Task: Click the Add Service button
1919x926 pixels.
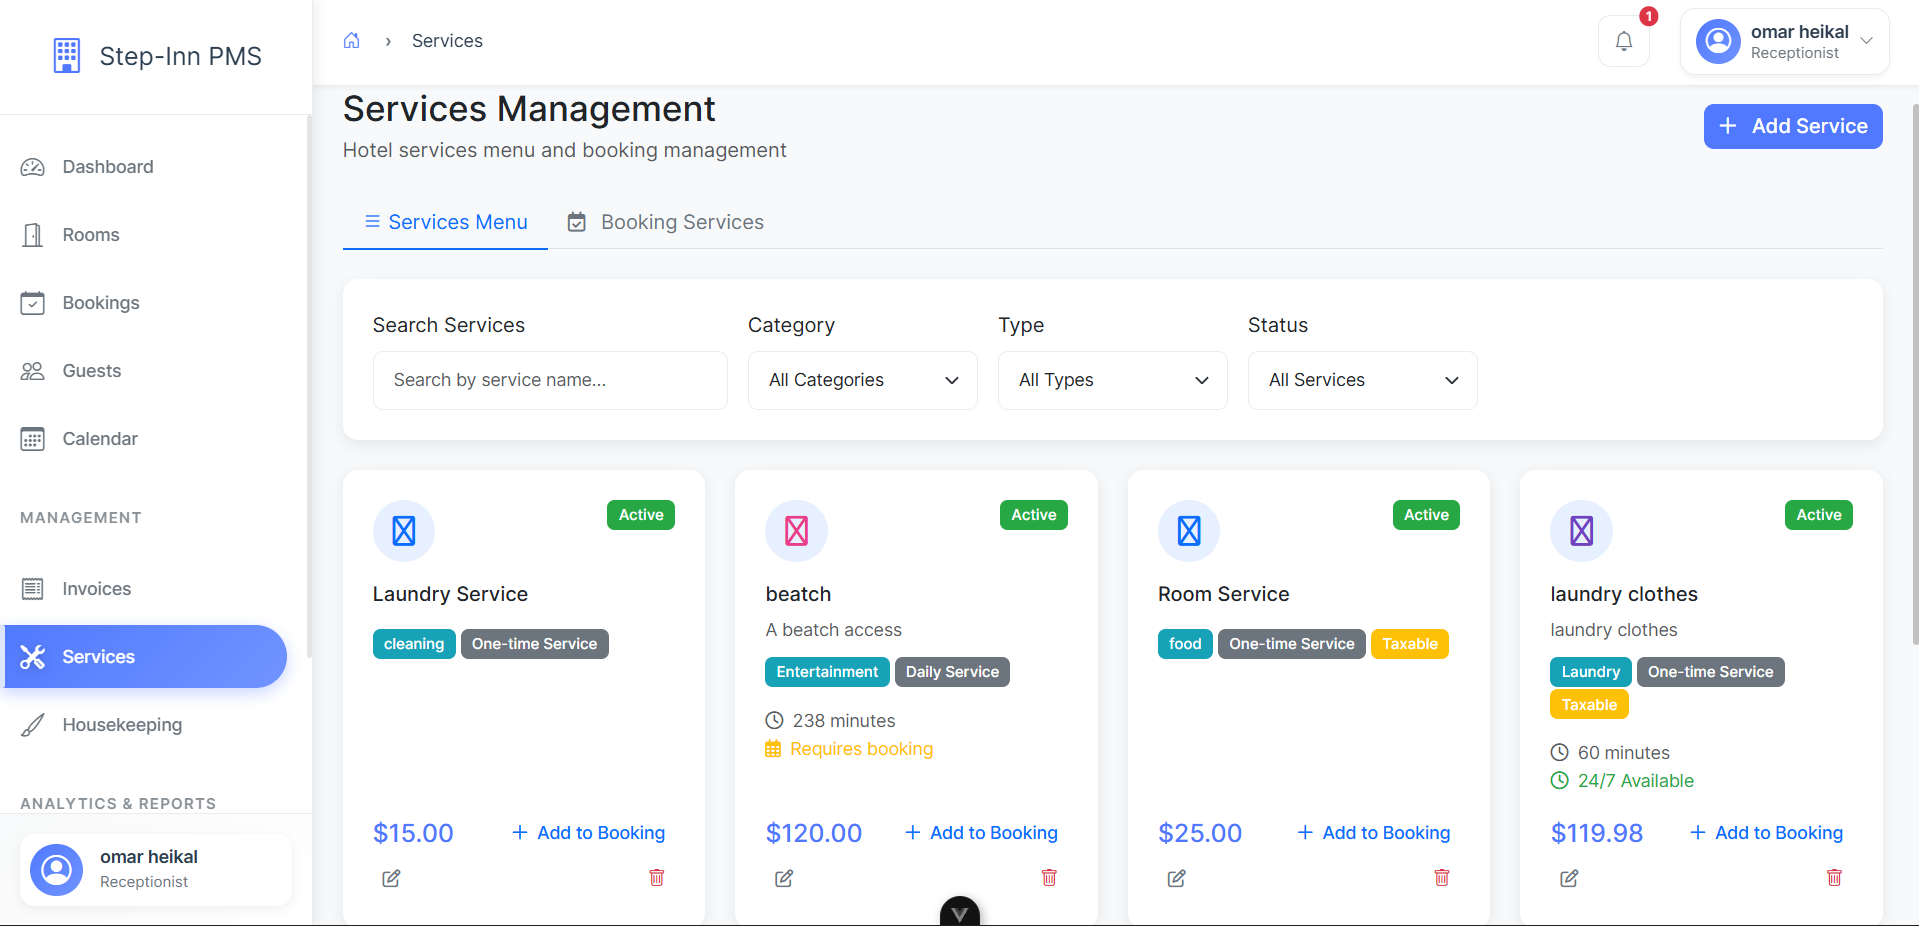Action: click(1792, 126)
